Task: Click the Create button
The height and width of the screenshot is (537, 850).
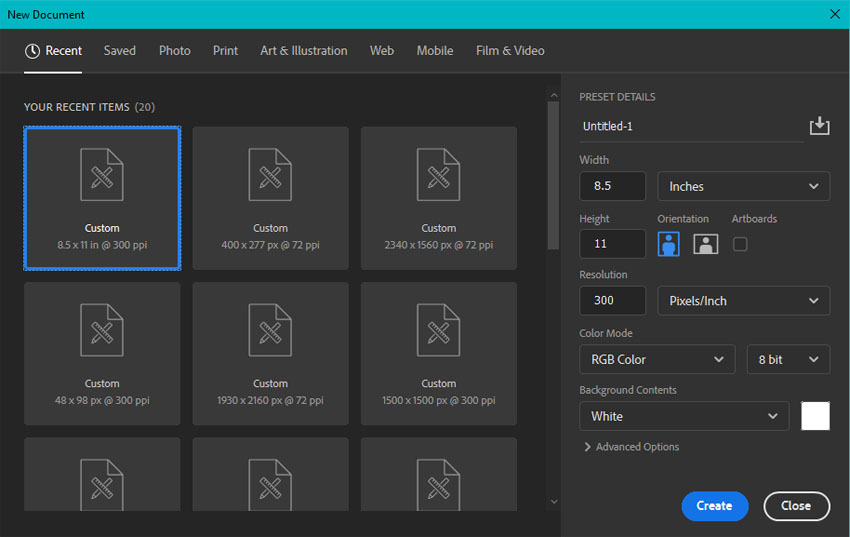Action: click(x=714, y=506)
